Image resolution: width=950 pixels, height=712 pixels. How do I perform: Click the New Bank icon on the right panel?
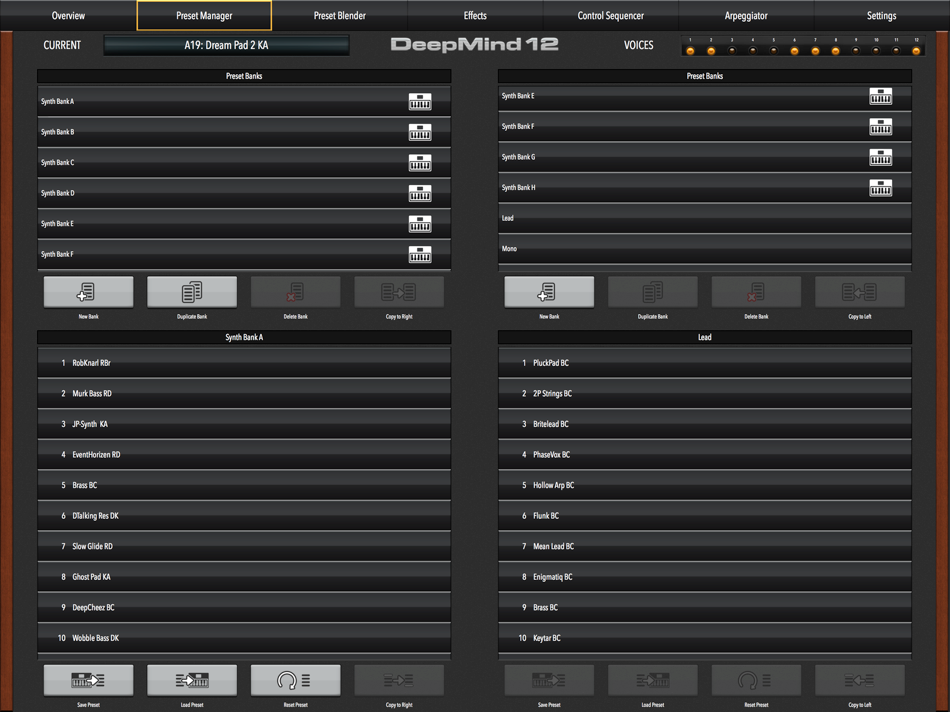coord(548,291)
